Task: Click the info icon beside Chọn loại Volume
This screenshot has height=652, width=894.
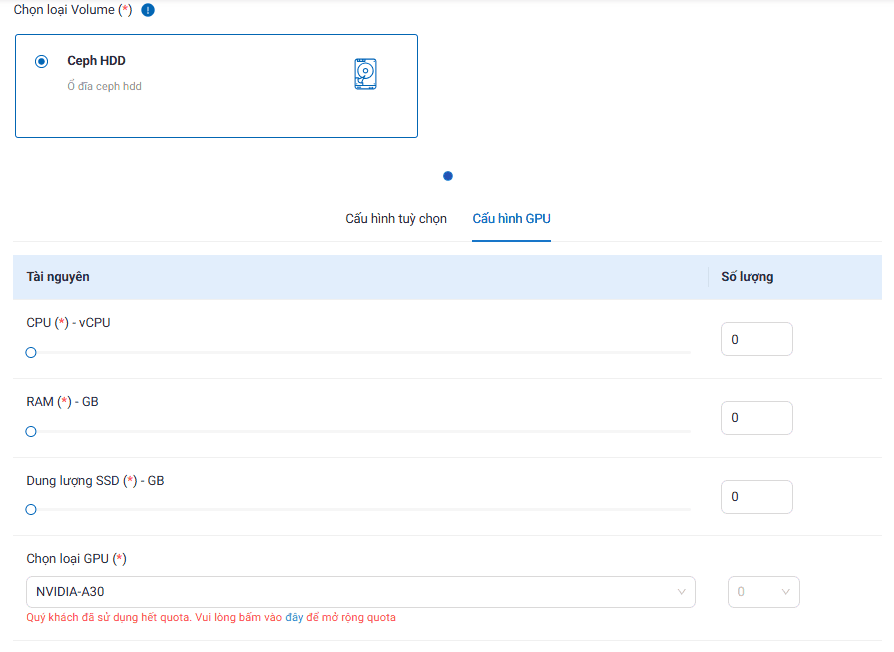Action: point(148,10)
